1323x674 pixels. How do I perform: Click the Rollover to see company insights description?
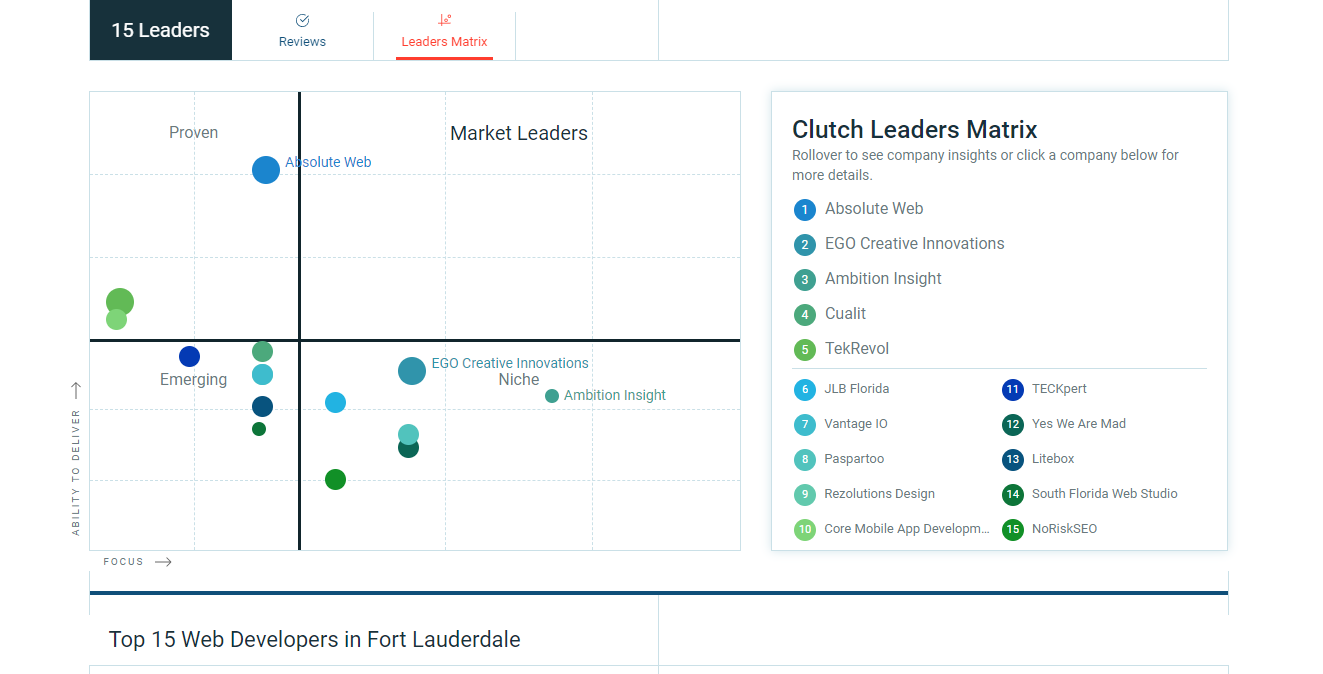986,165
